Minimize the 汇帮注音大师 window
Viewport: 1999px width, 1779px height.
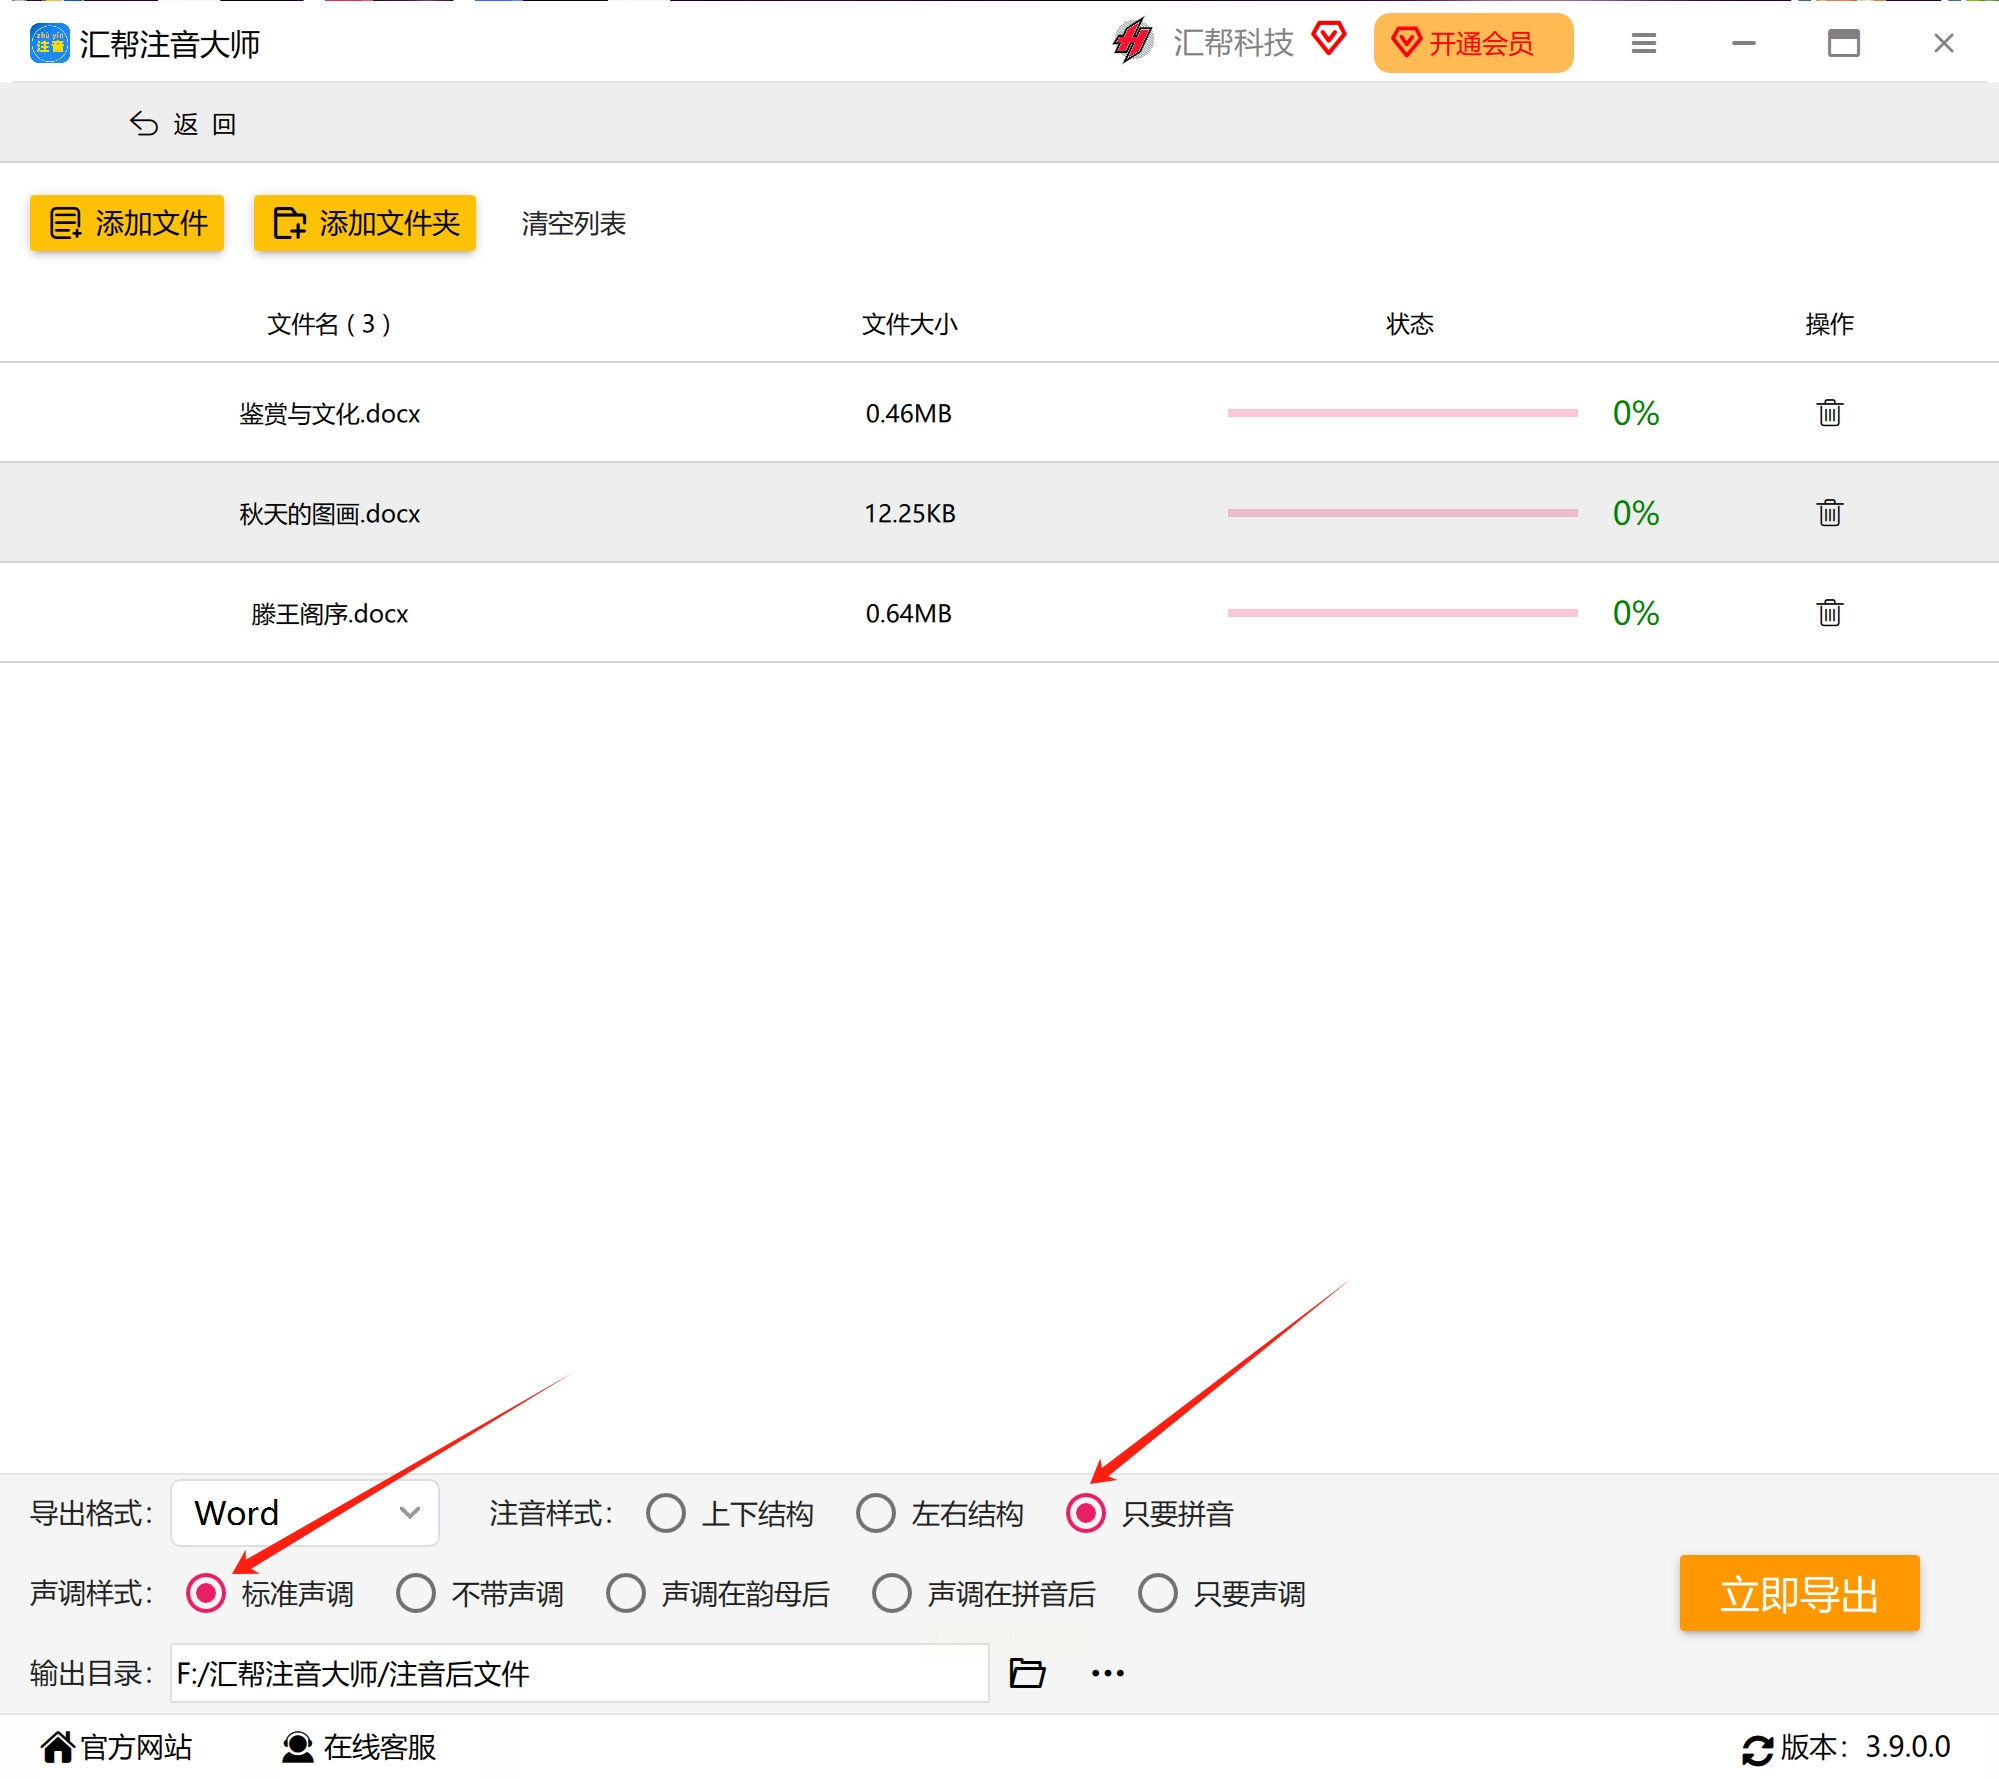(1744, 43)
